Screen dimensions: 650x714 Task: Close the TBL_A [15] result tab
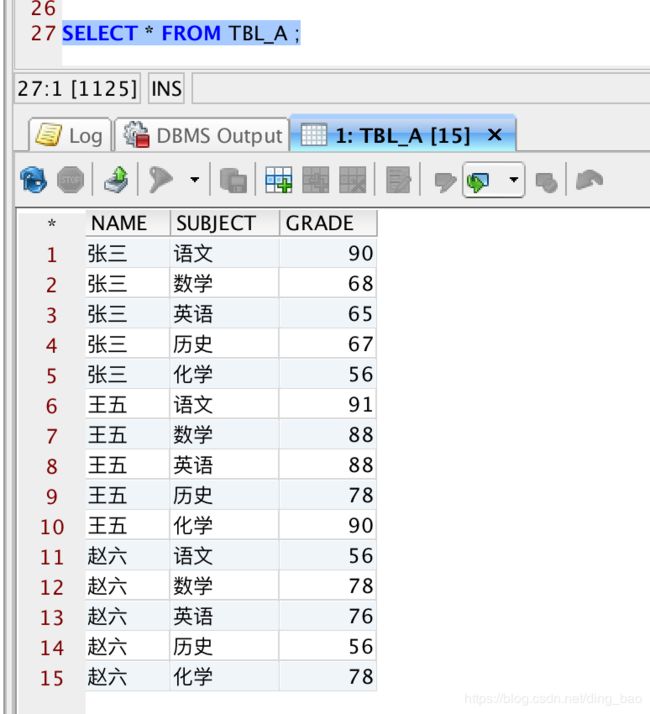point(495,135)
